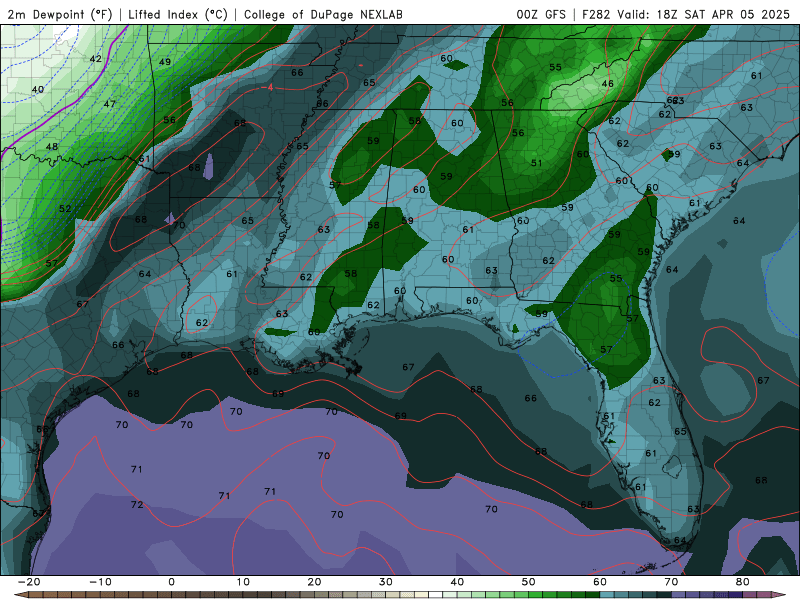Click the 52 dewpoint value on the map

point(65,208)
